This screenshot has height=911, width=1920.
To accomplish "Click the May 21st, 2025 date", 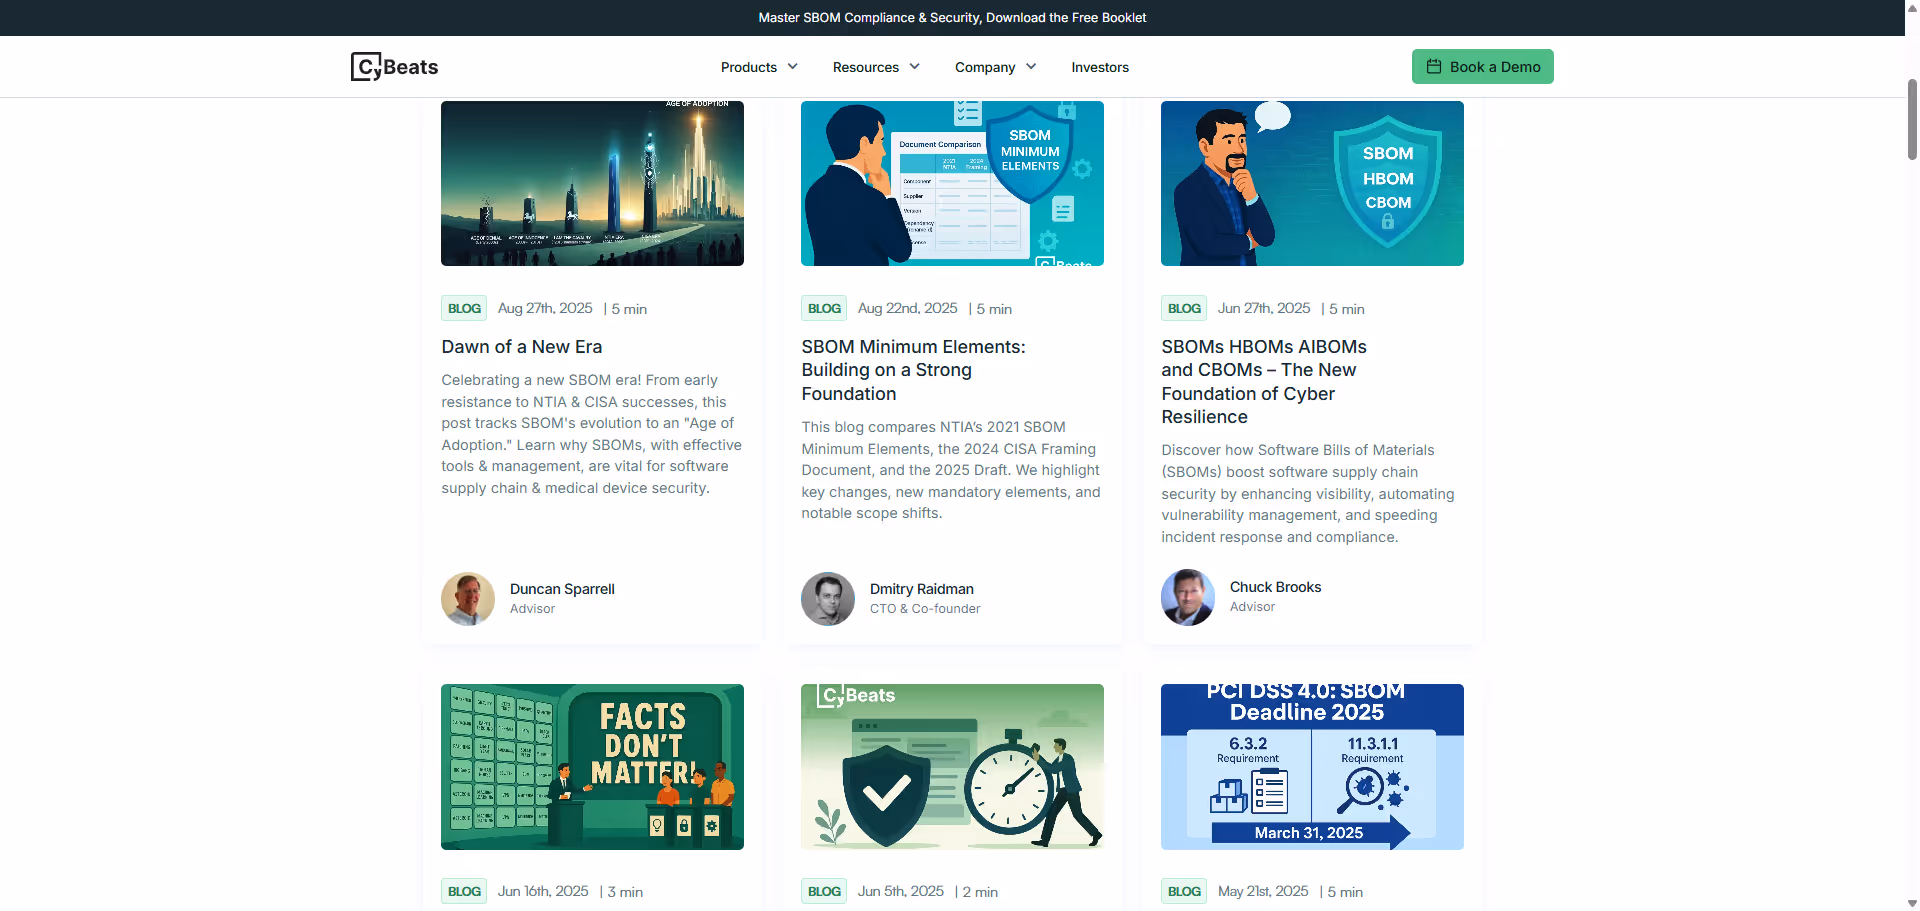I will (x=1263, y=891).
